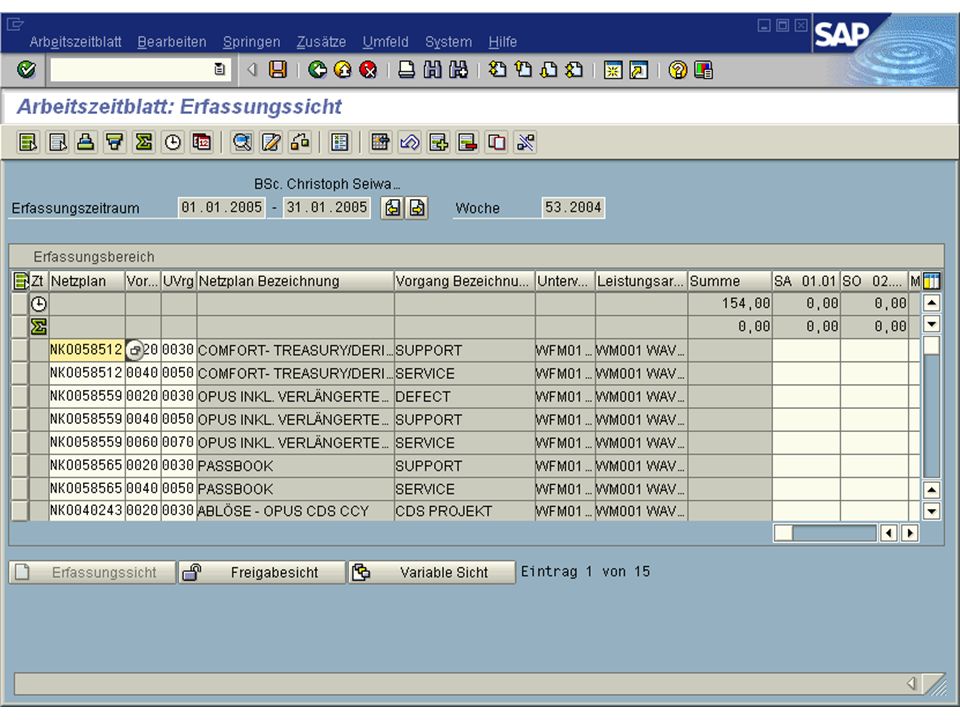Screen dimensions: 960x720
Task: Toggle row selector for NK0040243 CDS PROJEKT row
Action: 20,511
